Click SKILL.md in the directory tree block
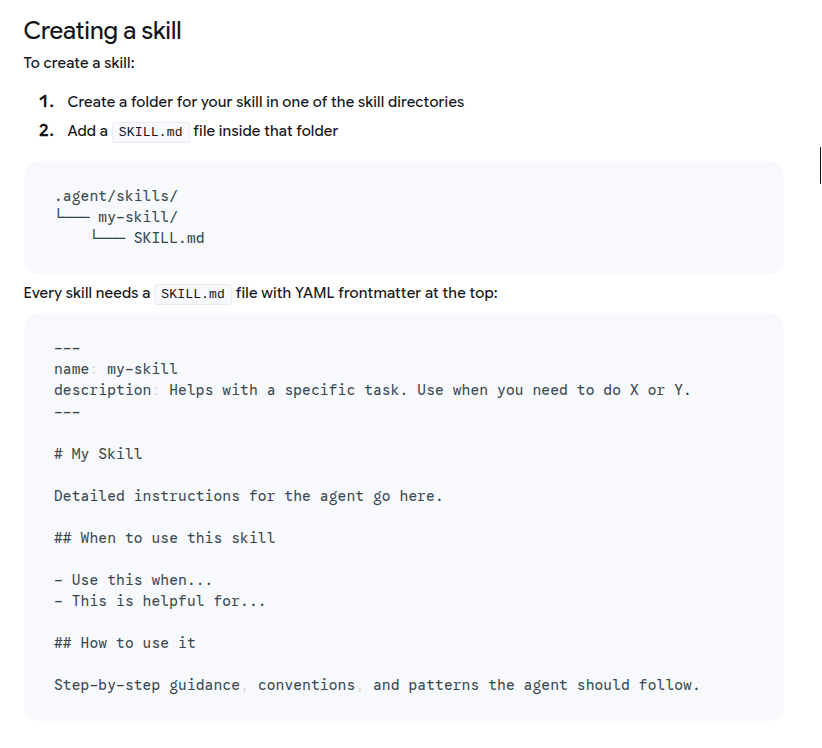Image resolution: width=822 pixels, height=748 pixels. (168, 238)
